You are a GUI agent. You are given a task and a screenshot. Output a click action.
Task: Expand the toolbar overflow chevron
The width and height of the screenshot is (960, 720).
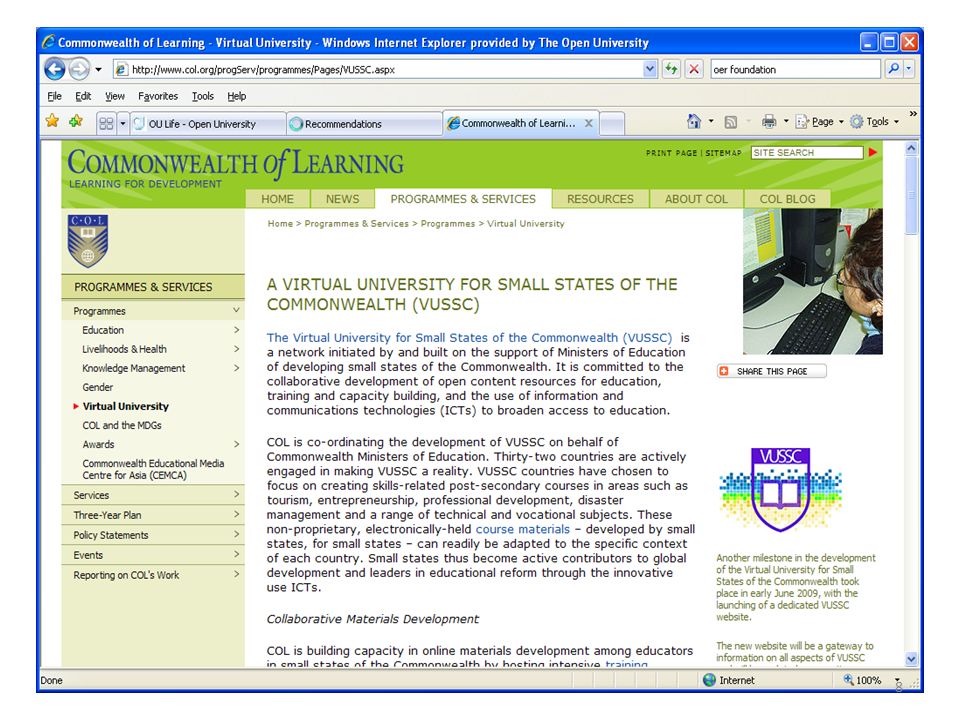(x=913, y=114)
